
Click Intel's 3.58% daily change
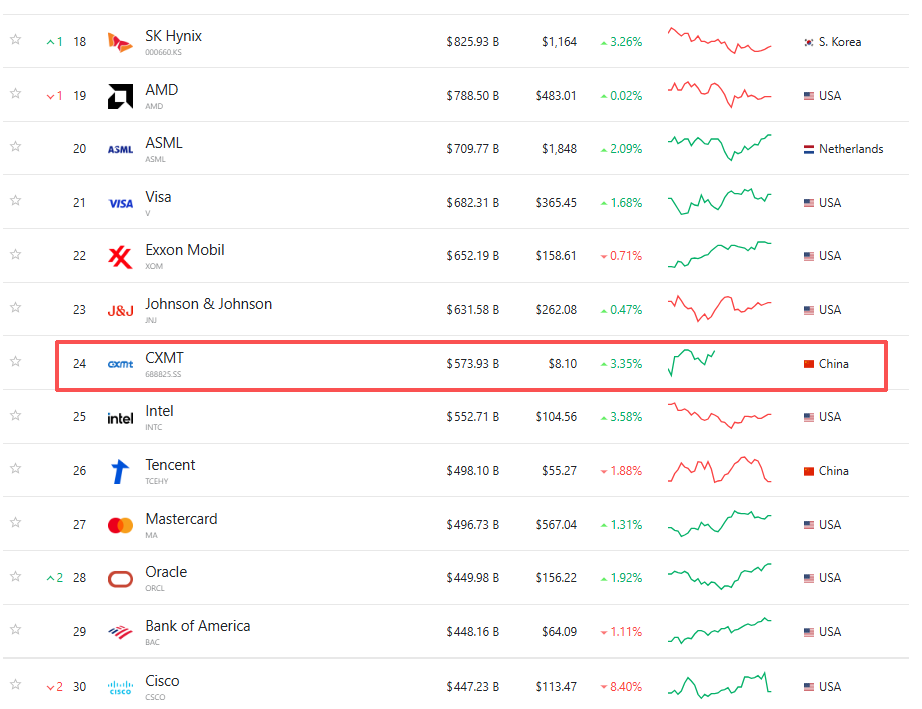point(621,417)
